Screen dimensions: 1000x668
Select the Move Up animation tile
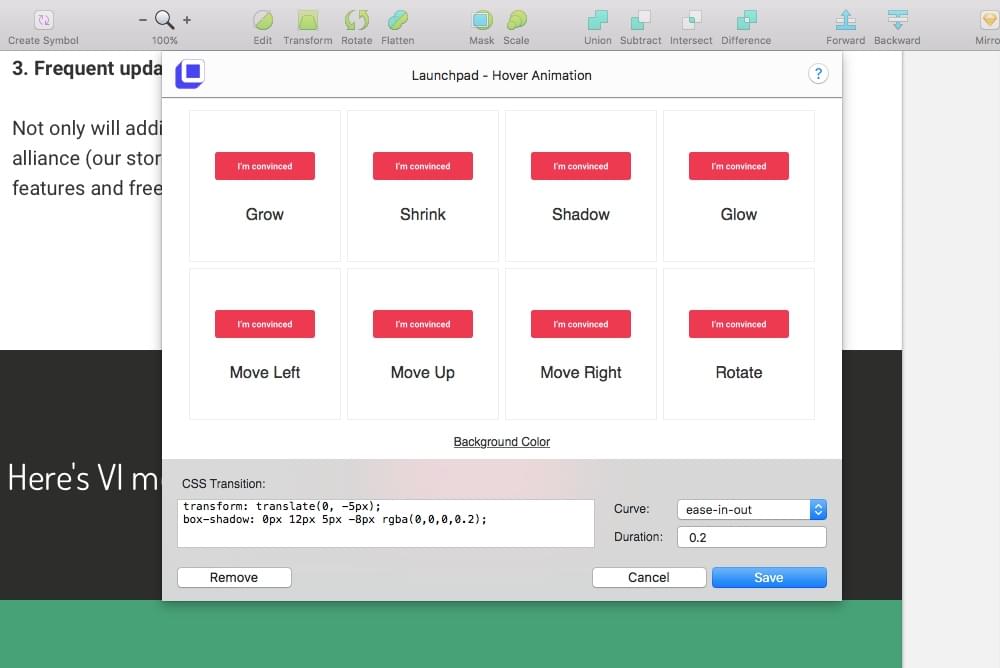pos(423,344)
